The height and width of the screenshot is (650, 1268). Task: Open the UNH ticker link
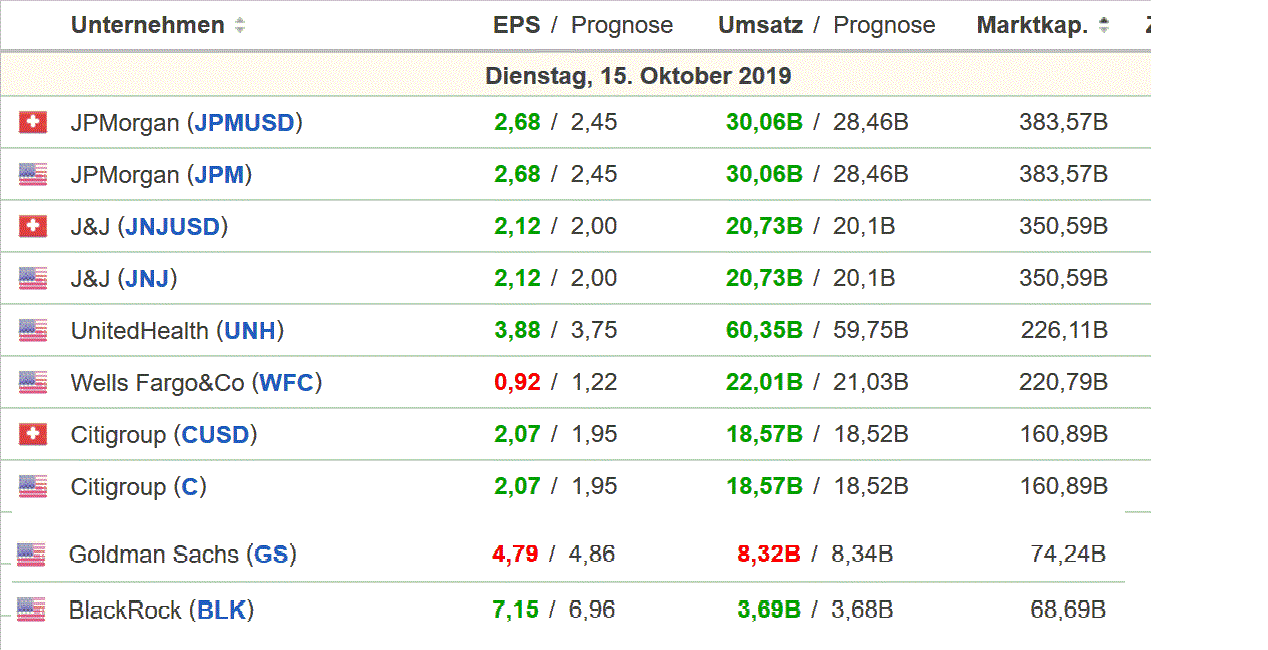[x=250, y=331]
